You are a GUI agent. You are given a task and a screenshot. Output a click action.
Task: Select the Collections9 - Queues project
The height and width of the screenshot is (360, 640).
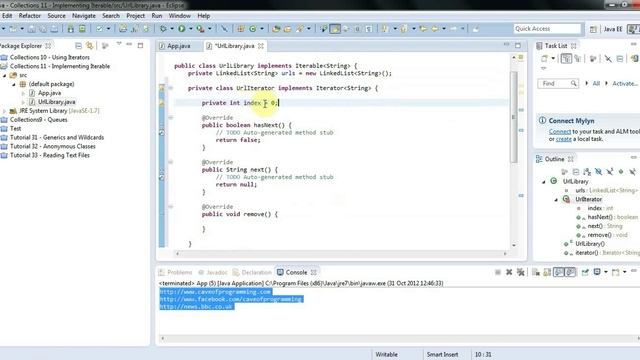(x=38, y=120)
